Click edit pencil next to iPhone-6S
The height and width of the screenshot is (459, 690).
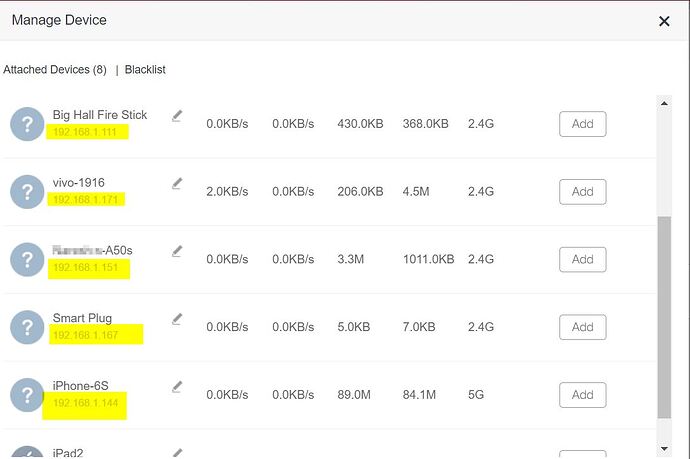point(177,386)
